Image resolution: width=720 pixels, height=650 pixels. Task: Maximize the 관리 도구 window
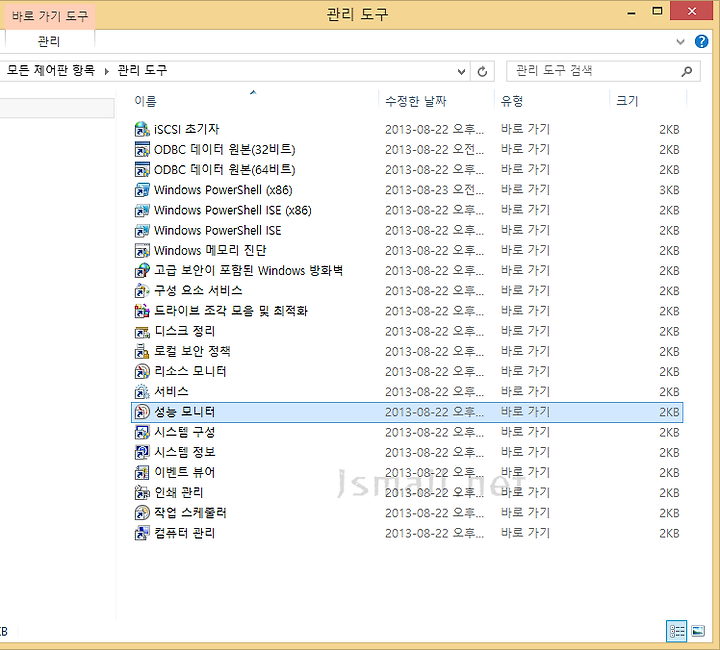[x=657, y=11]
